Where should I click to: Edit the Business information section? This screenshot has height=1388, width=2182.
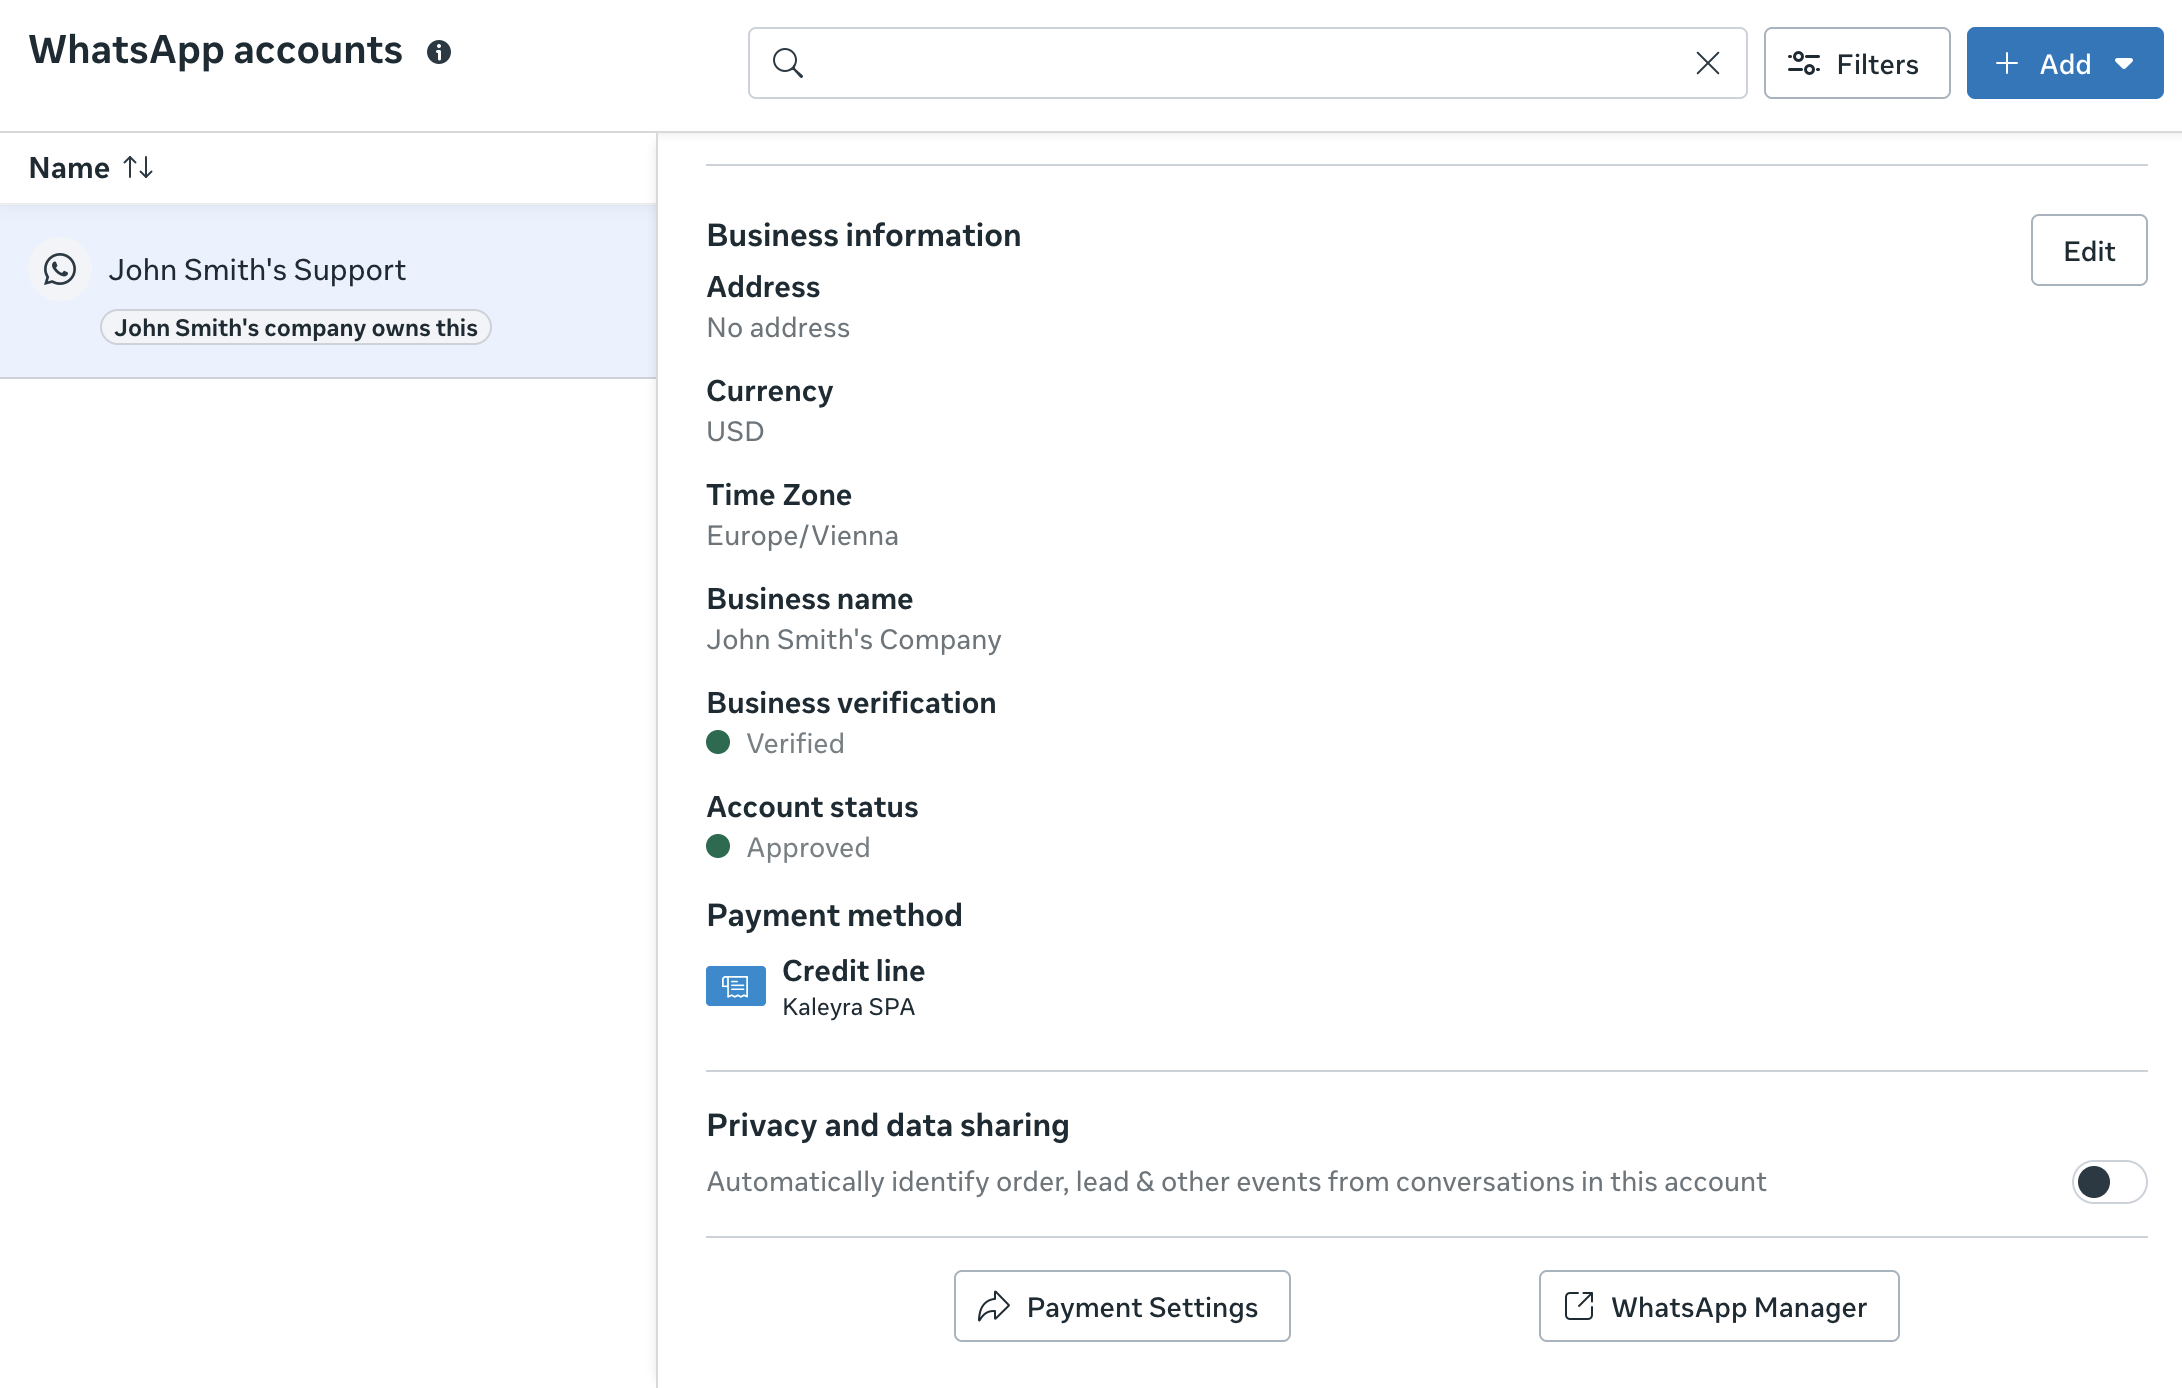coord(2088,250)
